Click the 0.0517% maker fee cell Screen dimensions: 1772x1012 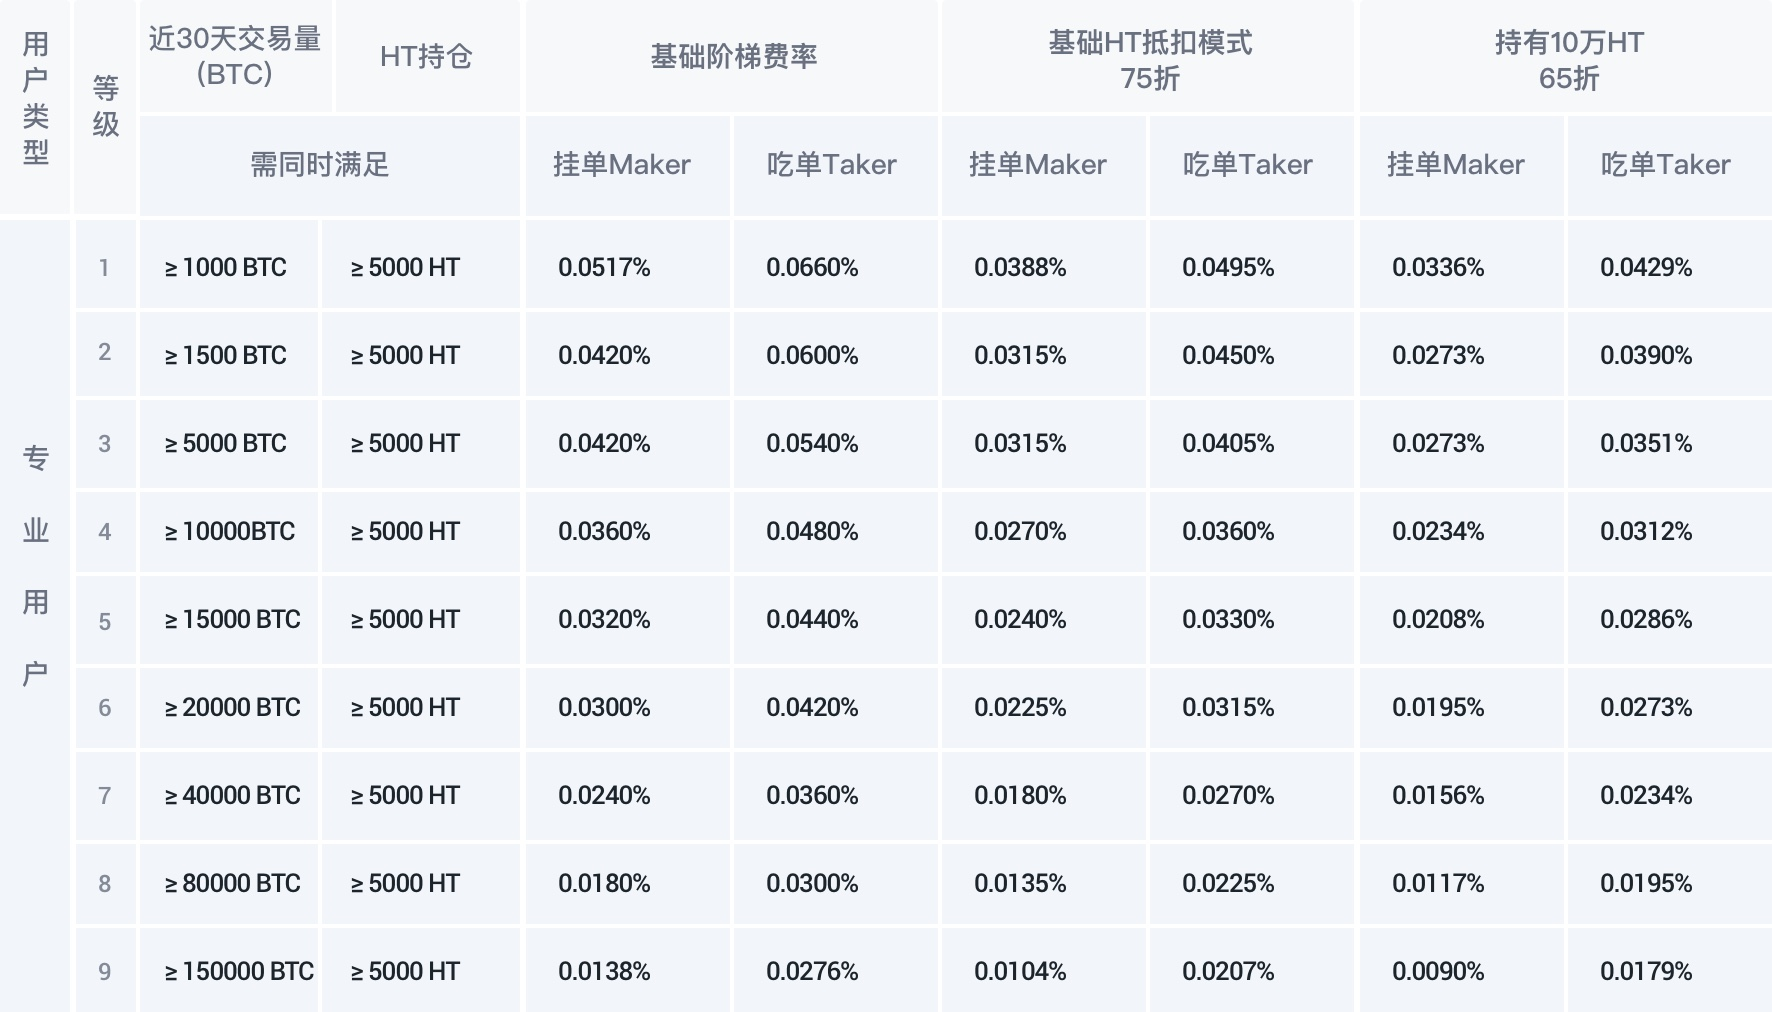pos(629,267)
